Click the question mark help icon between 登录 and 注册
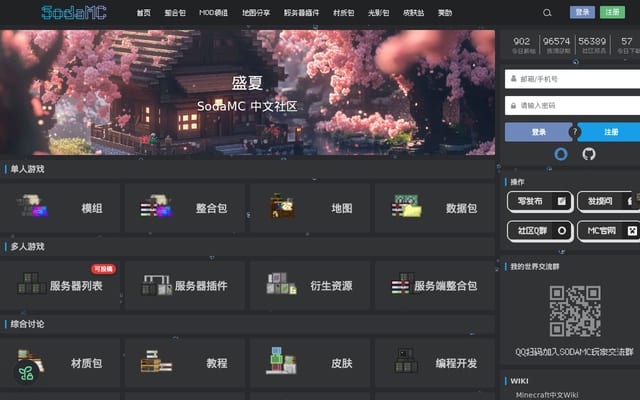The width and height of the screenshot is (640, 400). coord(575,132)
